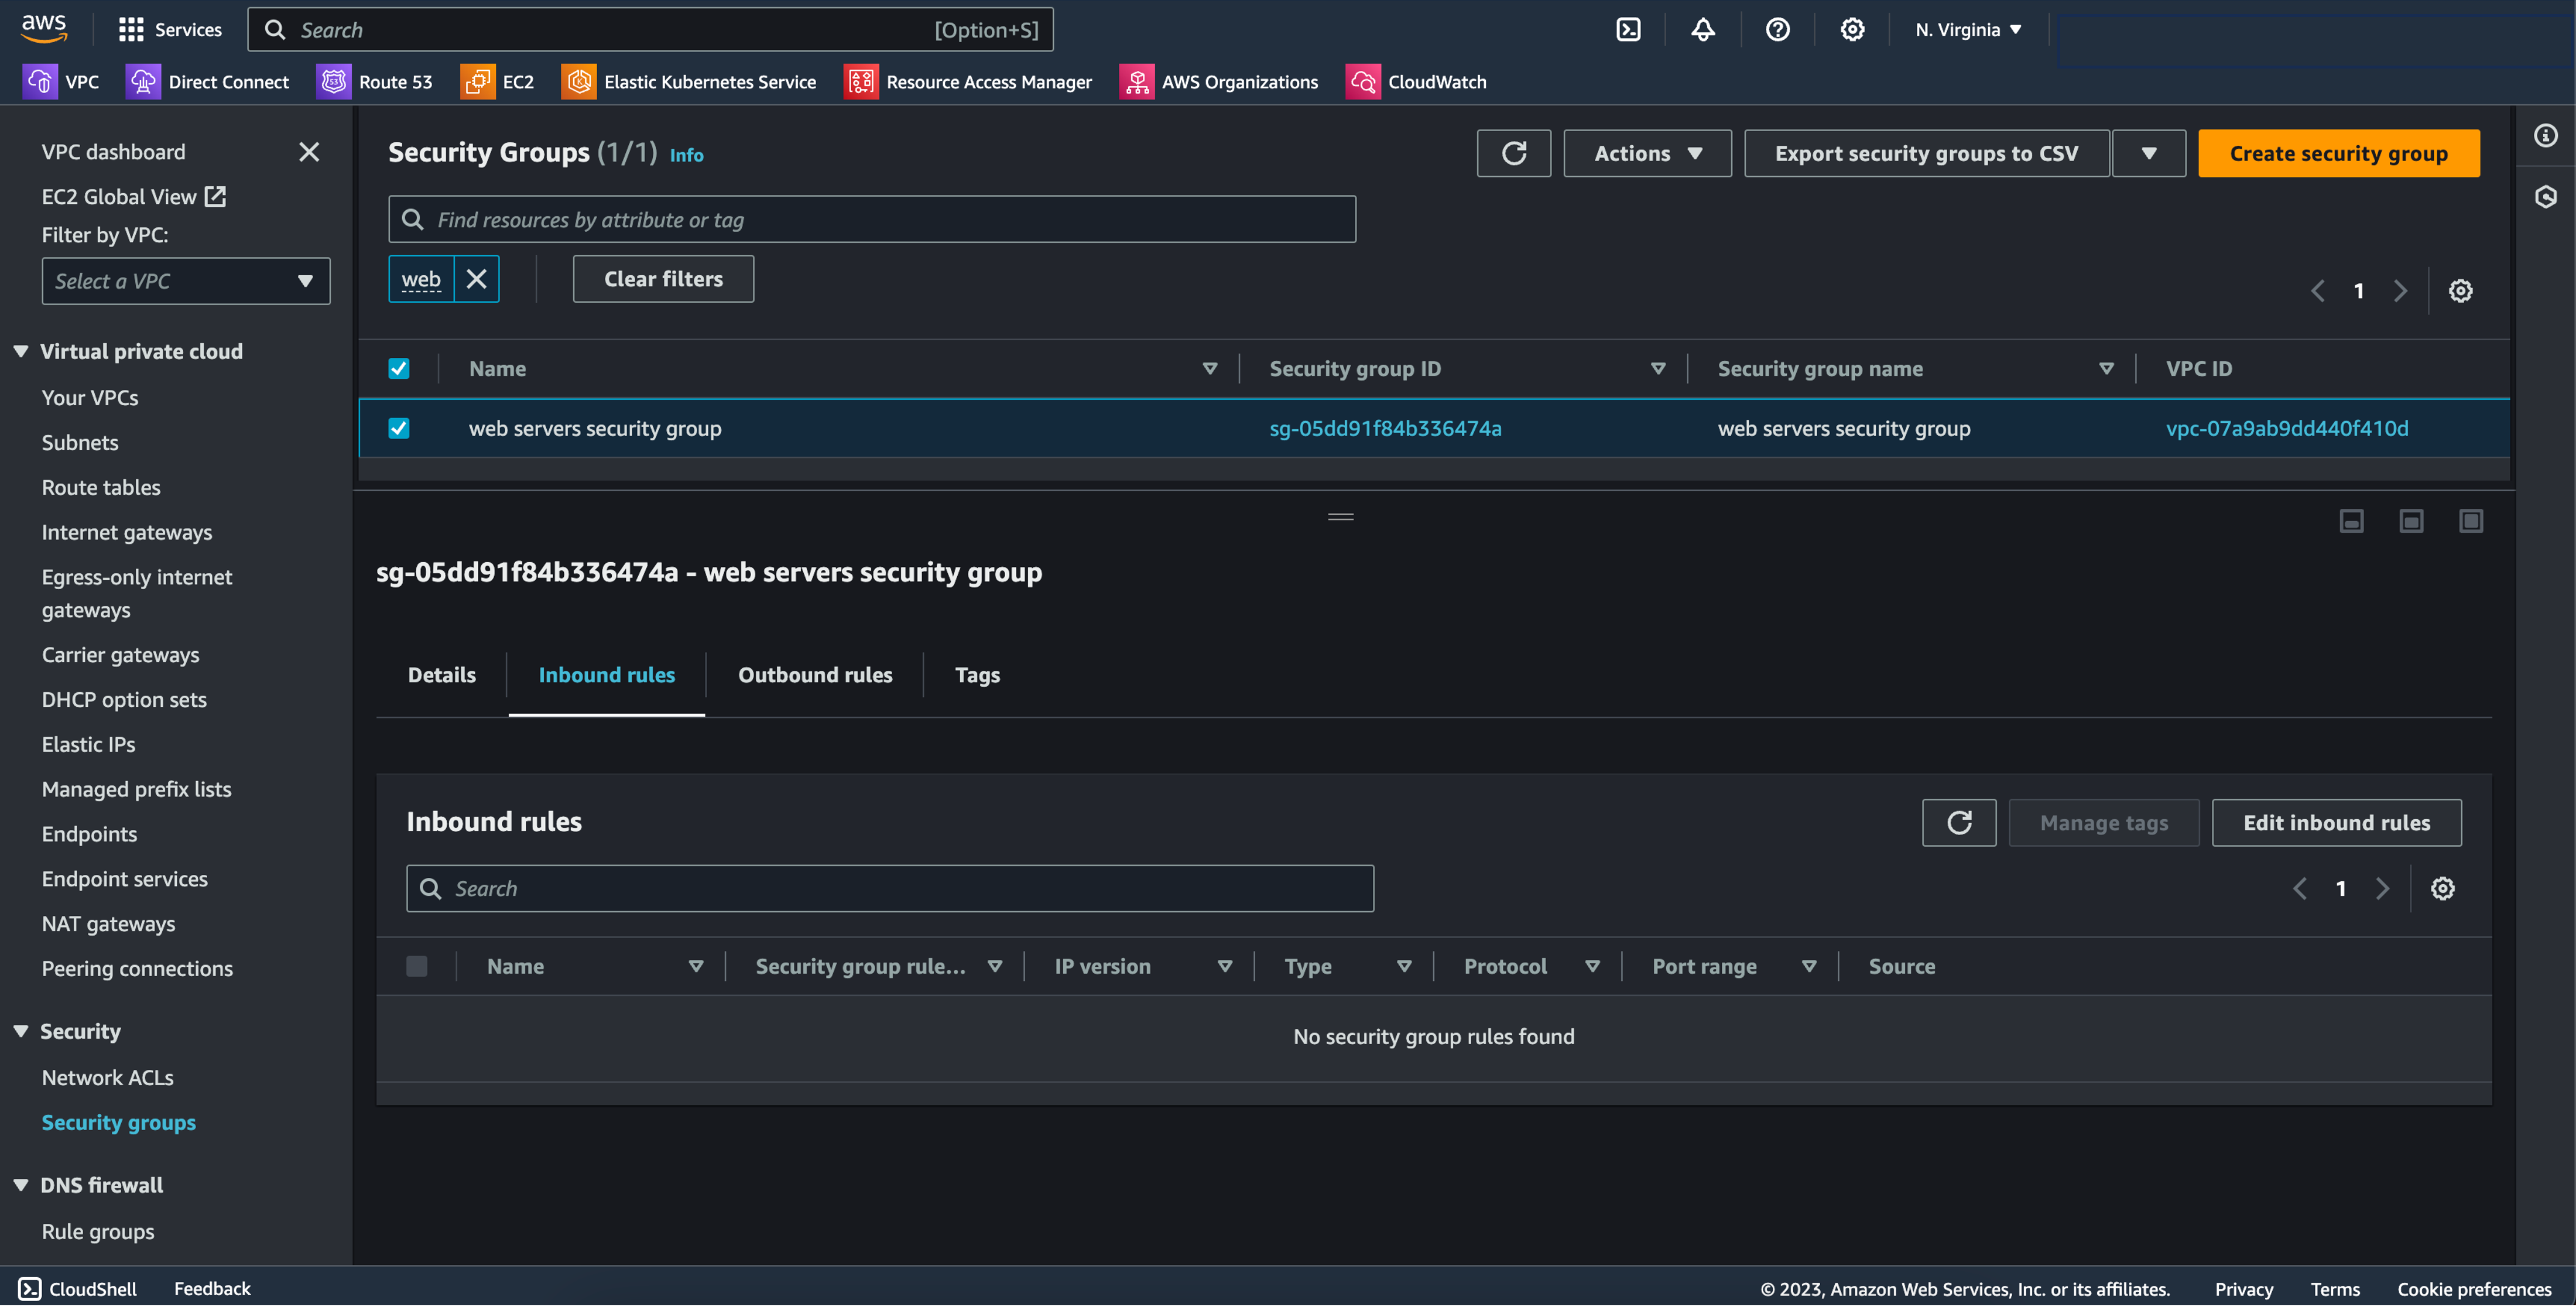Click Edit inbound rules button
Viewport: 2576px width, 1307px height.
tap(2335, 823)
